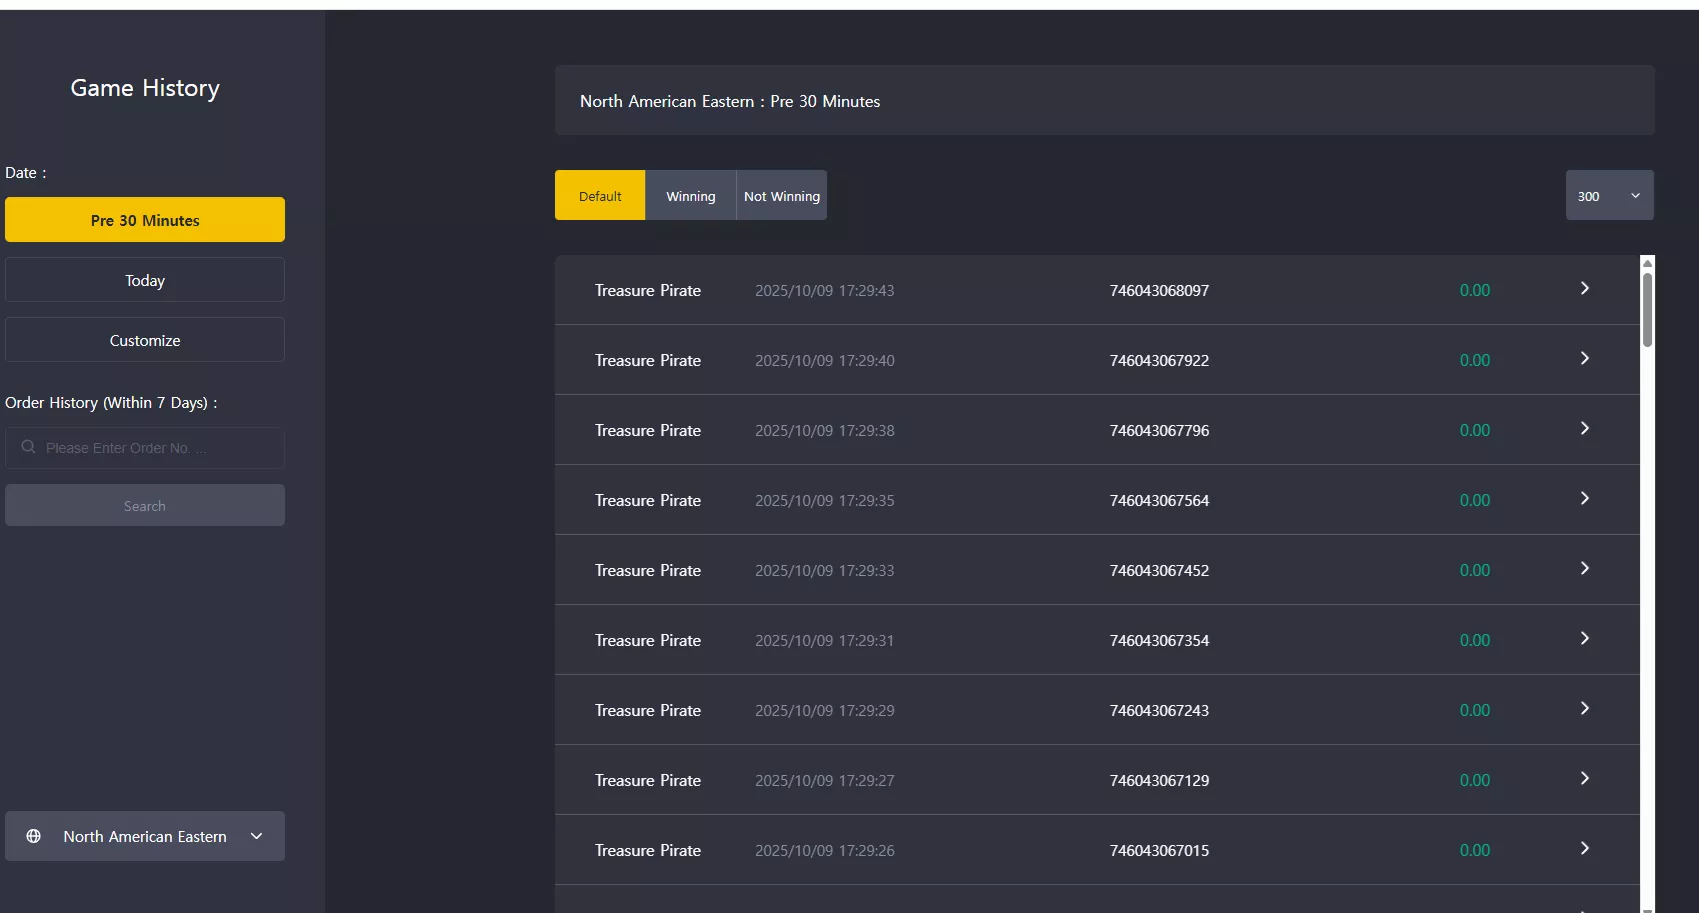Click the magnifier icon in order search field
The height and width of the screenshot is (913, 1699).
pyautogui.click(x=28, y=447)
